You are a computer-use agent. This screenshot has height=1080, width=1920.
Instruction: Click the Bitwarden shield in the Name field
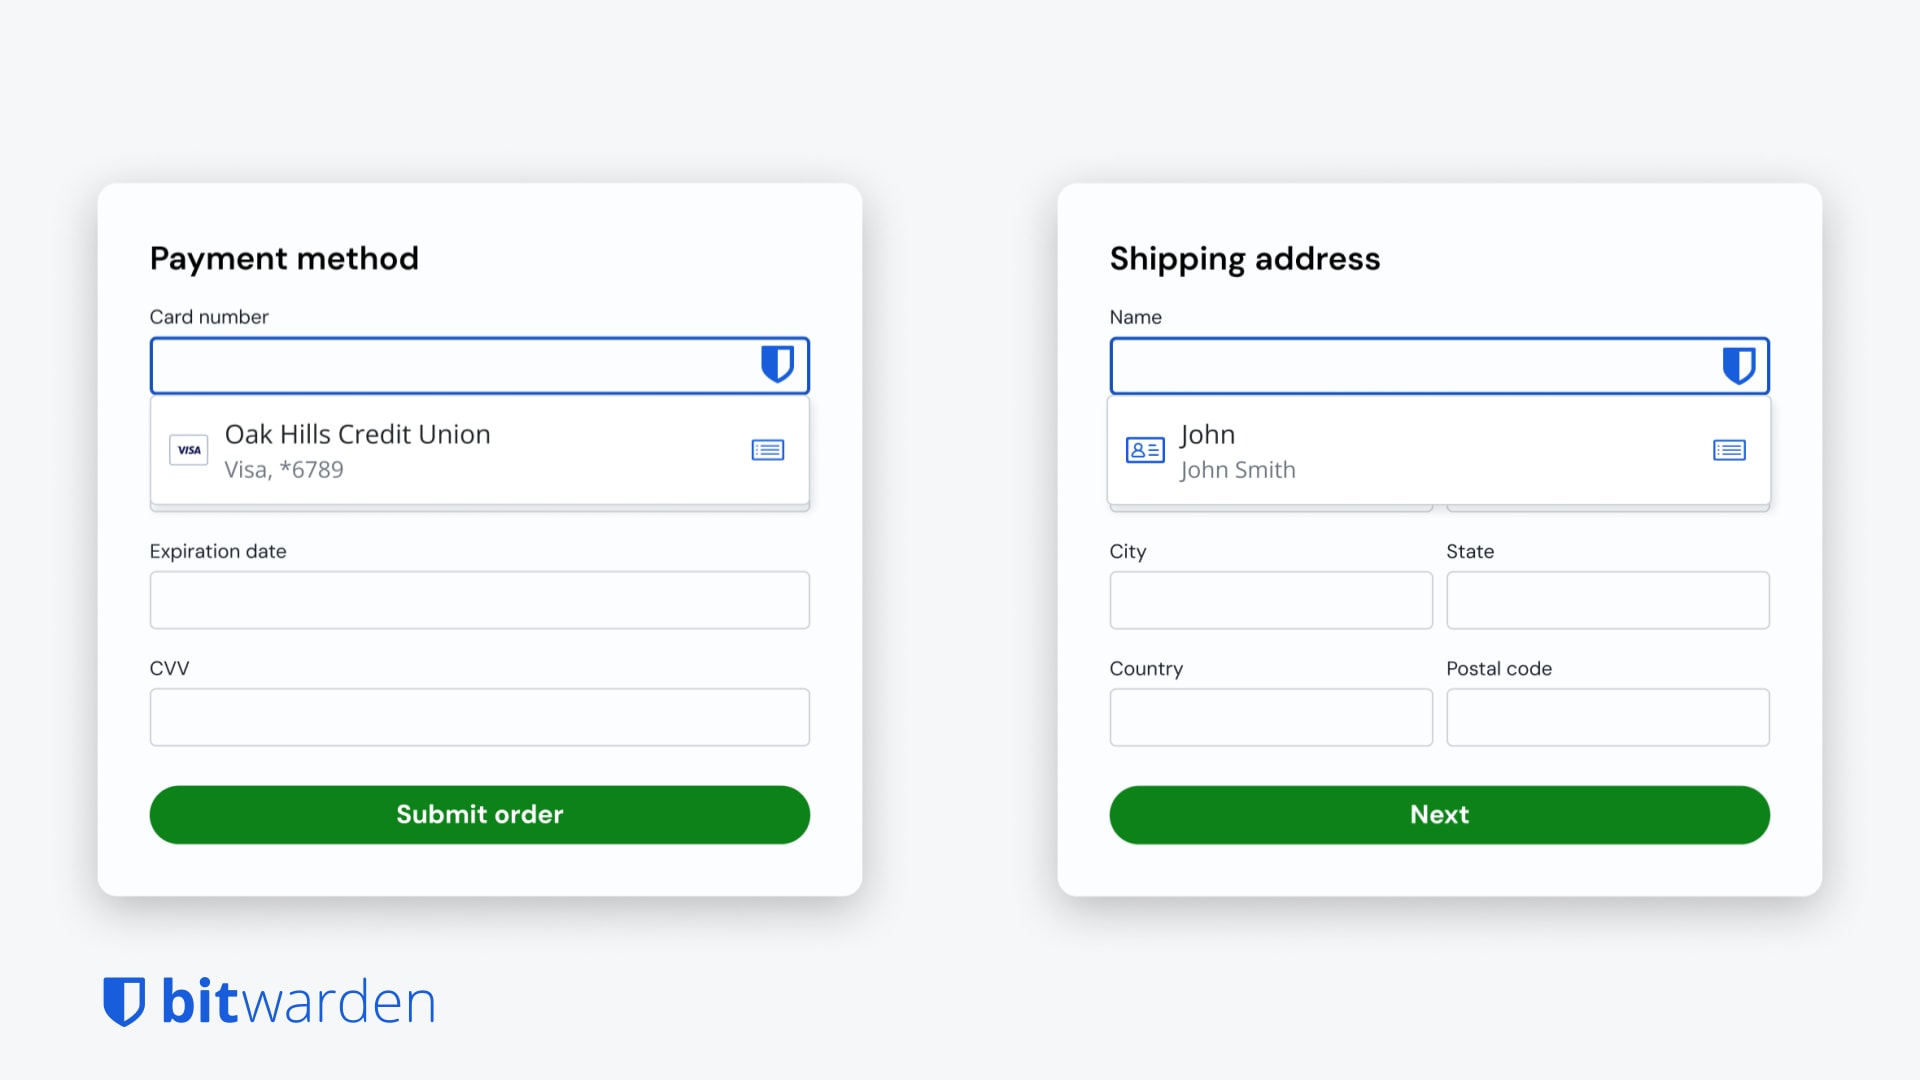(x=1738, y=365)
